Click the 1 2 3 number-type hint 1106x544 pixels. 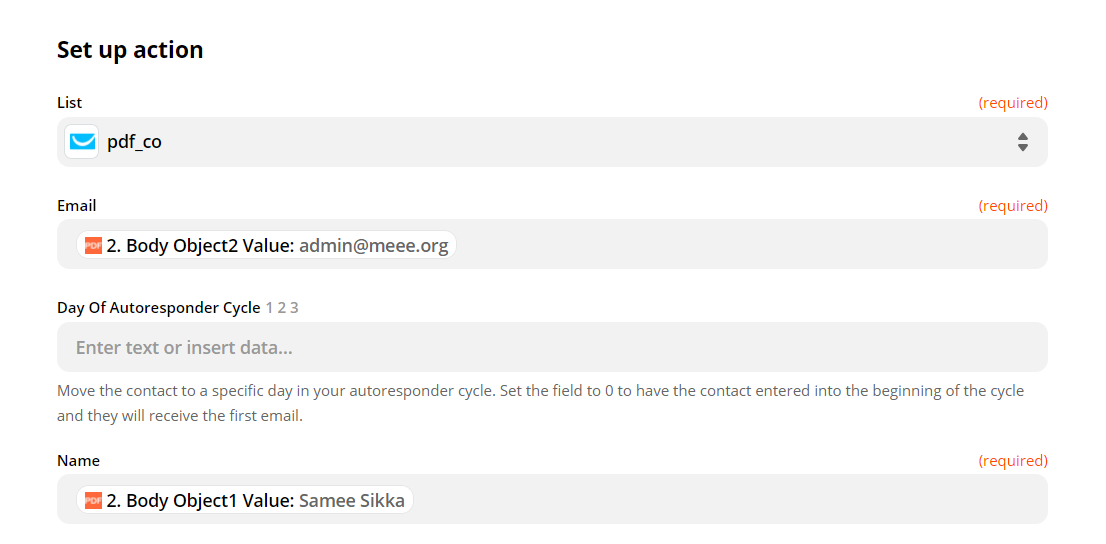(x=281, y=308)
